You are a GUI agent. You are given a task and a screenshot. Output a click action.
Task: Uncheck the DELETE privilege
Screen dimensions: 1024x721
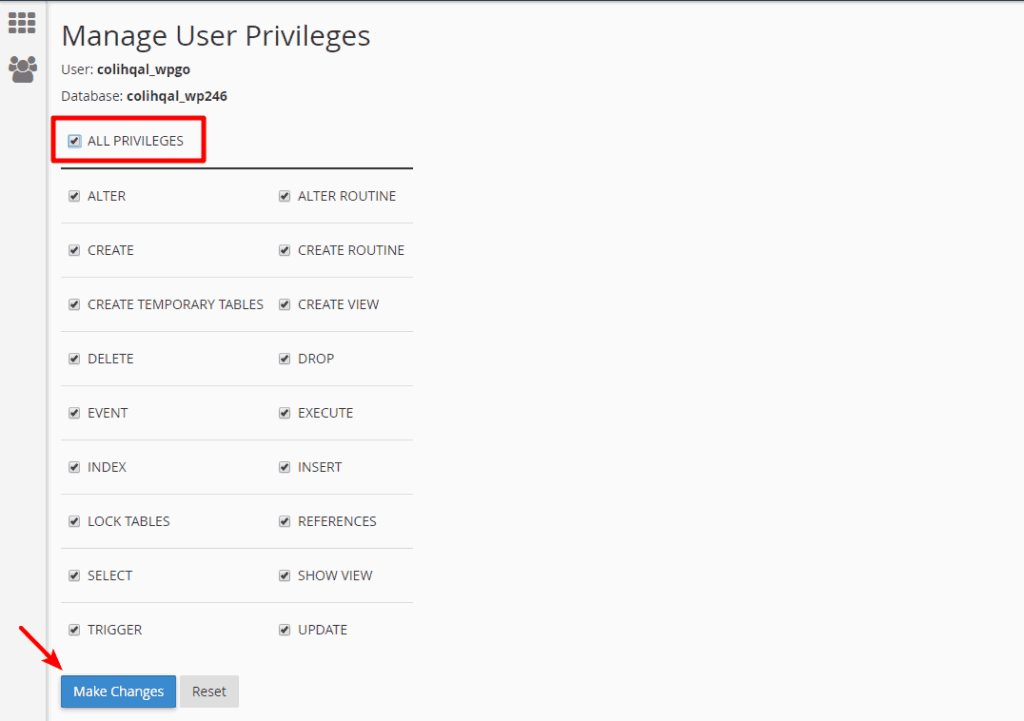click(74, 359)
